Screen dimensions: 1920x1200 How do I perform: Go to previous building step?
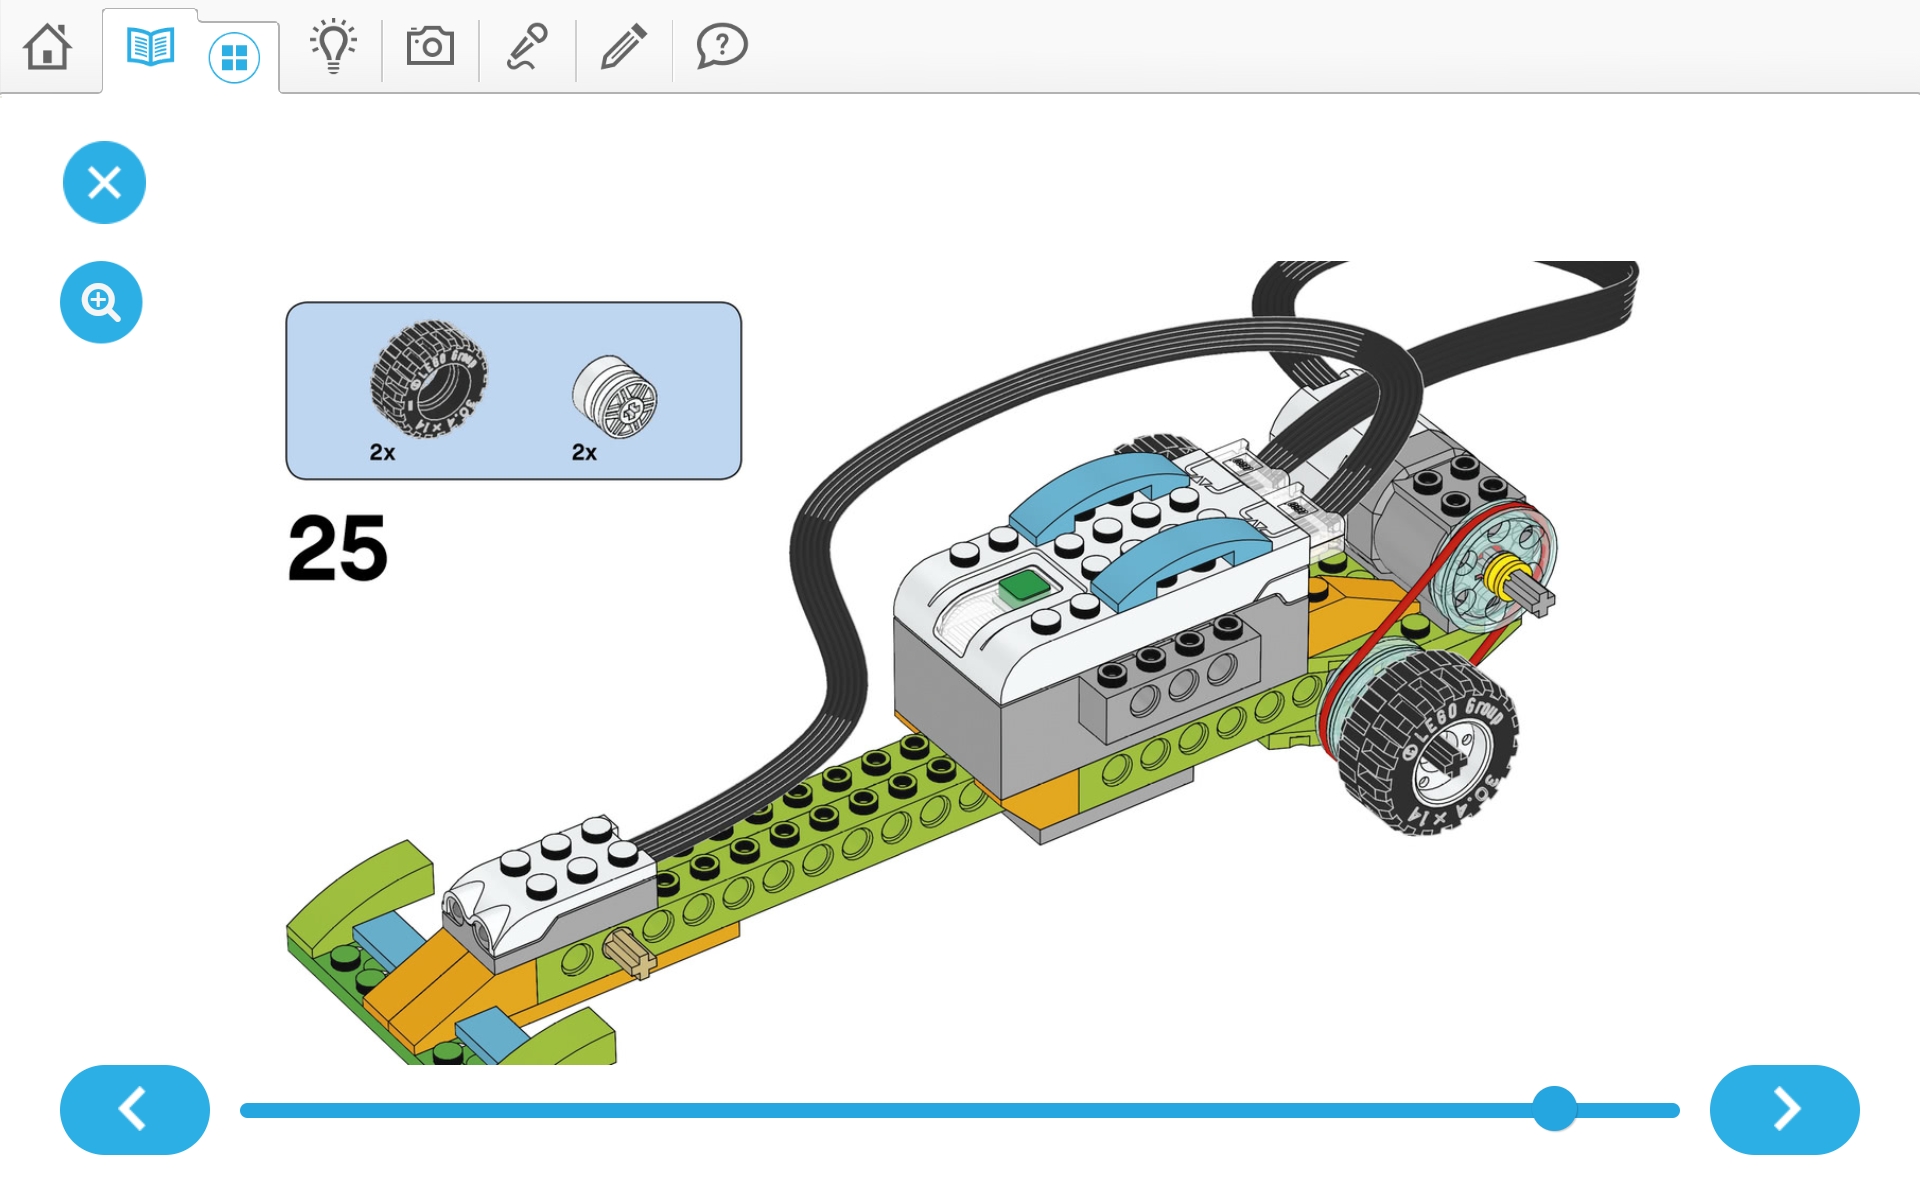pyautogui.click(x=135, y=1109)
